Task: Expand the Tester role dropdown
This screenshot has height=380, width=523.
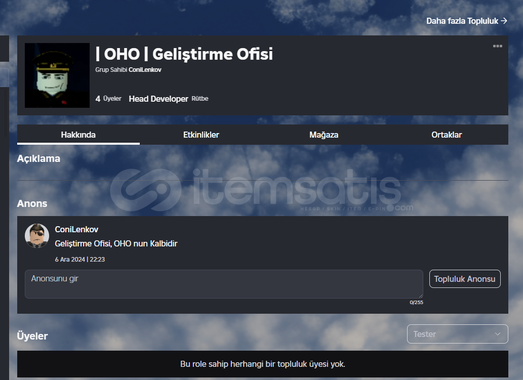Action: click(457, 334)
